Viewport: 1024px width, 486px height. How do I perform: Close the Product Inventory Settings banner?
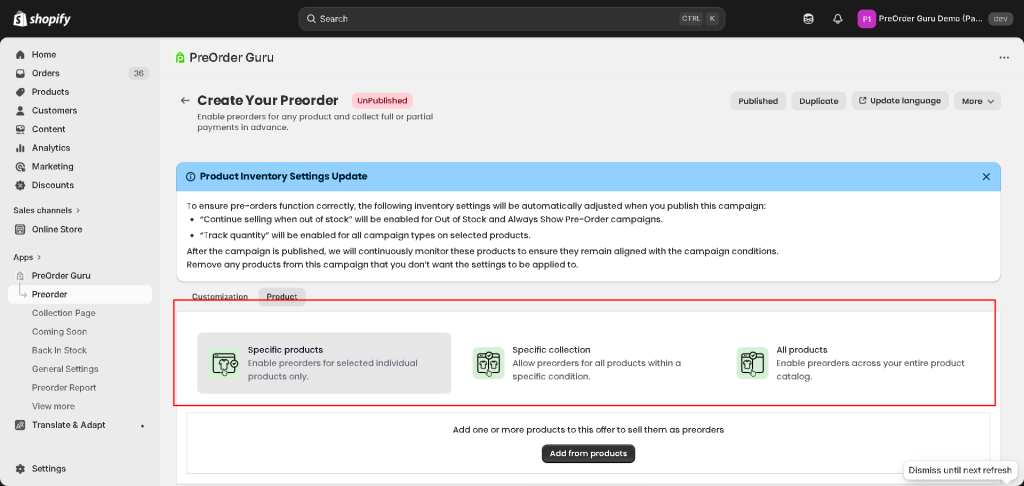click(x=986, y=176)
